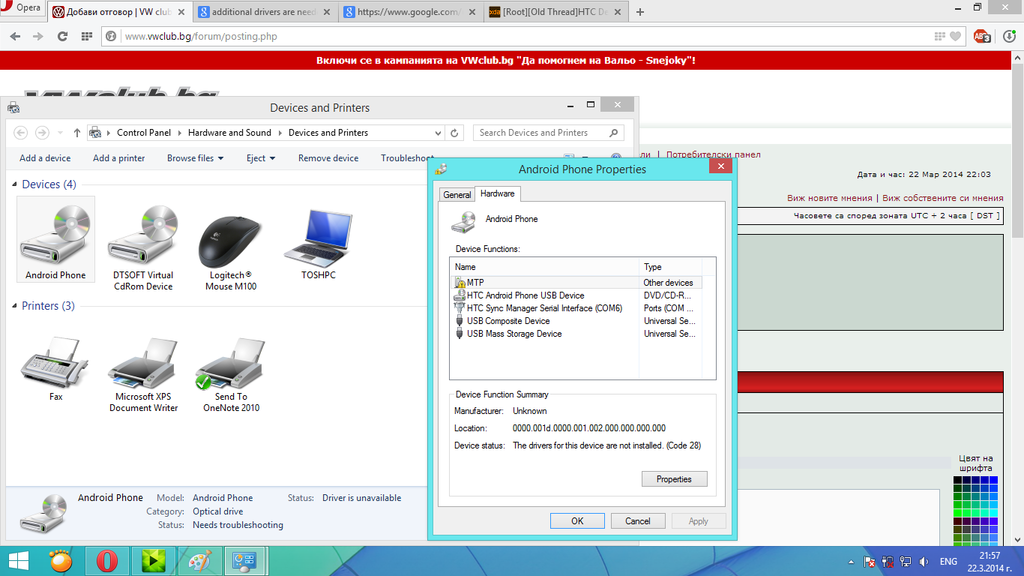This screenshot has width=1024, height=576.
Task: Open the Action Center flag in tray
Action: coord(869,562)
